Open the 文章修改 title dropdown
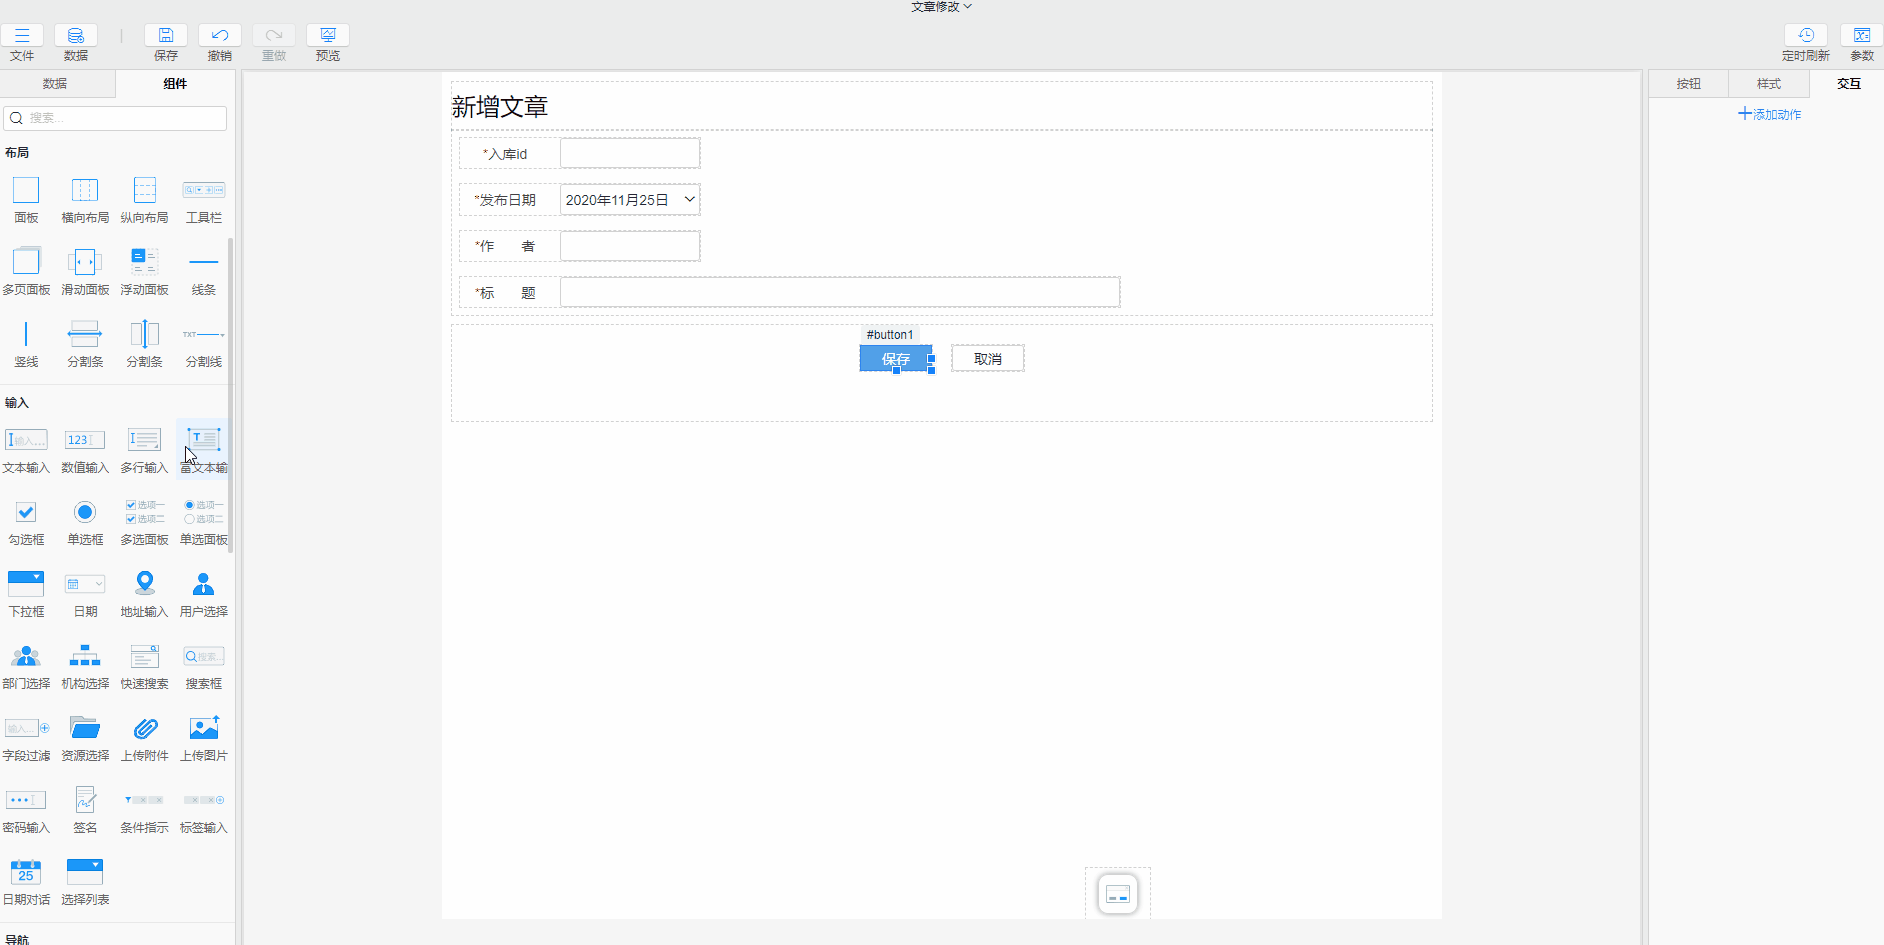The height and width of the screenshot is (945, 1884). pyautogui.click(x=941, y=7)
